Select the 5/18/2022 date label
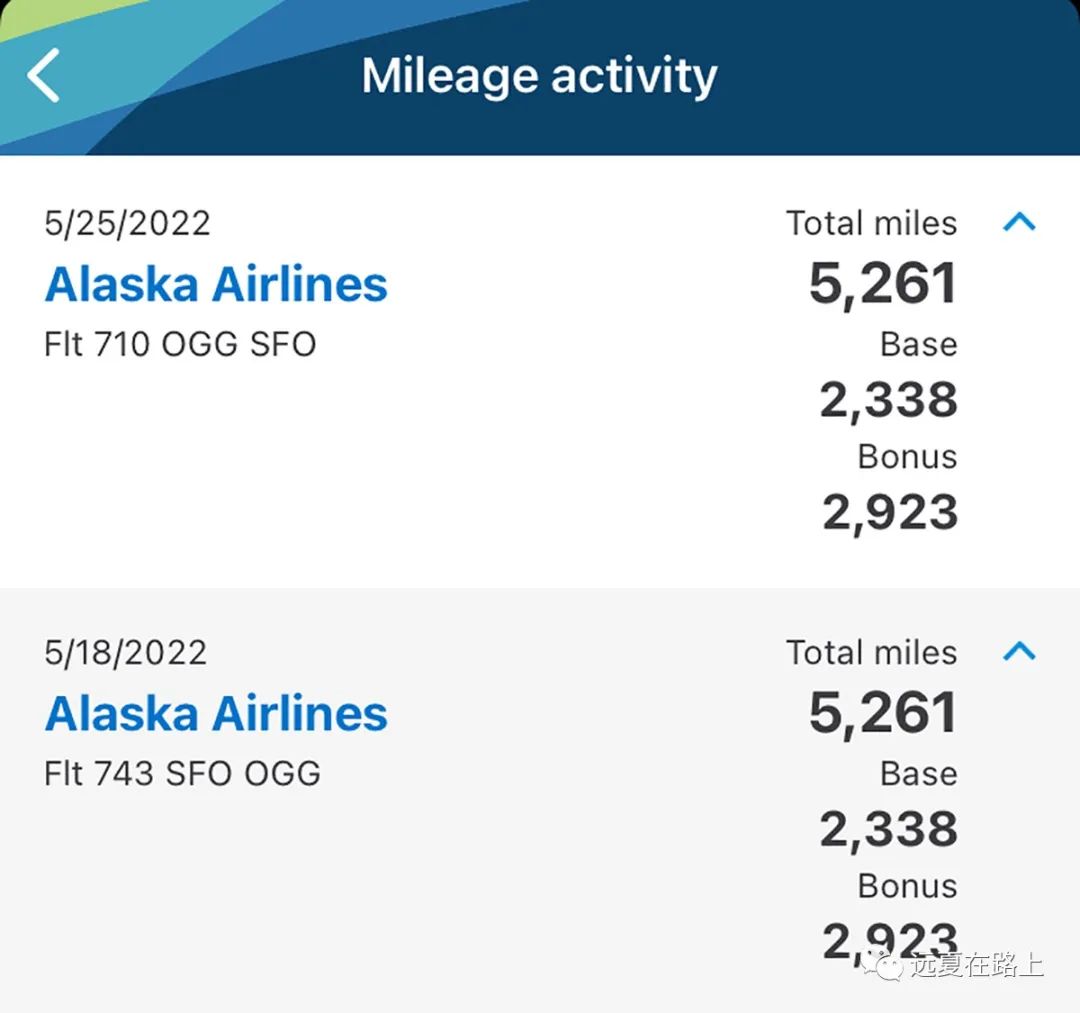Viewport: 1080px width, 1013px height. pyautogui.click(x=125, y=652)
